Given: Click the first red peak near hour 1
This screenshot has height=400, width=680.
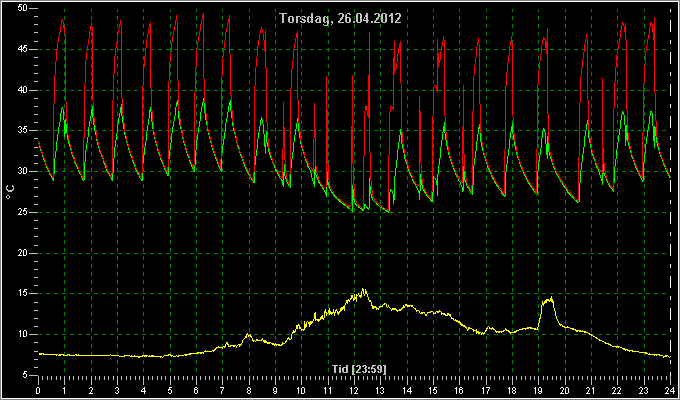Looking at the screenshot, I should point(63,20).
